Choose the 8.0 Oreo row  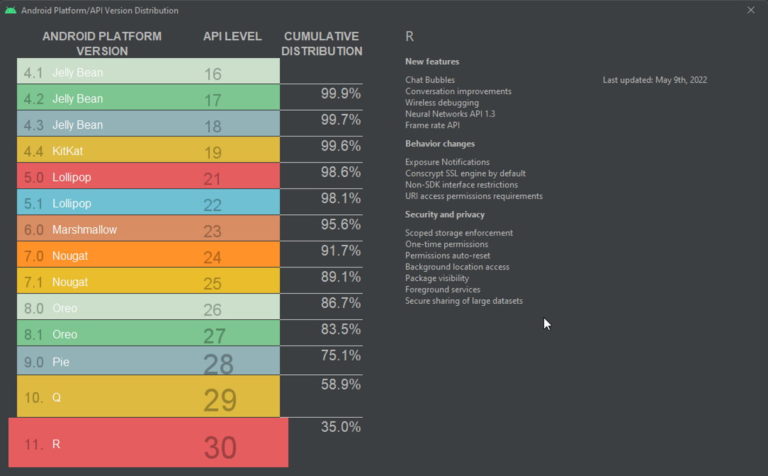pyautogui.click(x=148, y=308)
